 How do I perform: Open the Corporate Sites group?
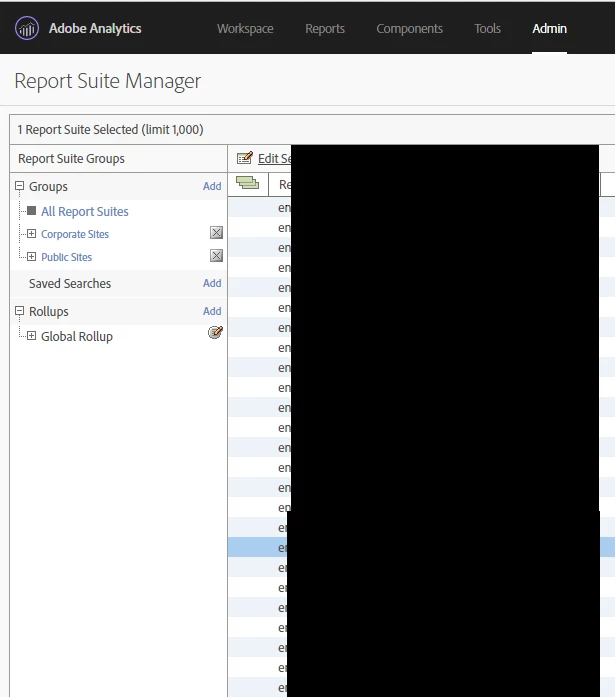click(75, 234)
